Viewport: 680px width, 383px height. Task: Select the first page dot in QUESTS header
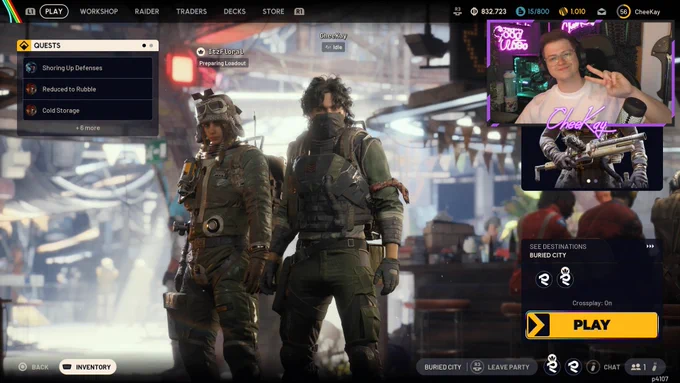pos(144,46)
